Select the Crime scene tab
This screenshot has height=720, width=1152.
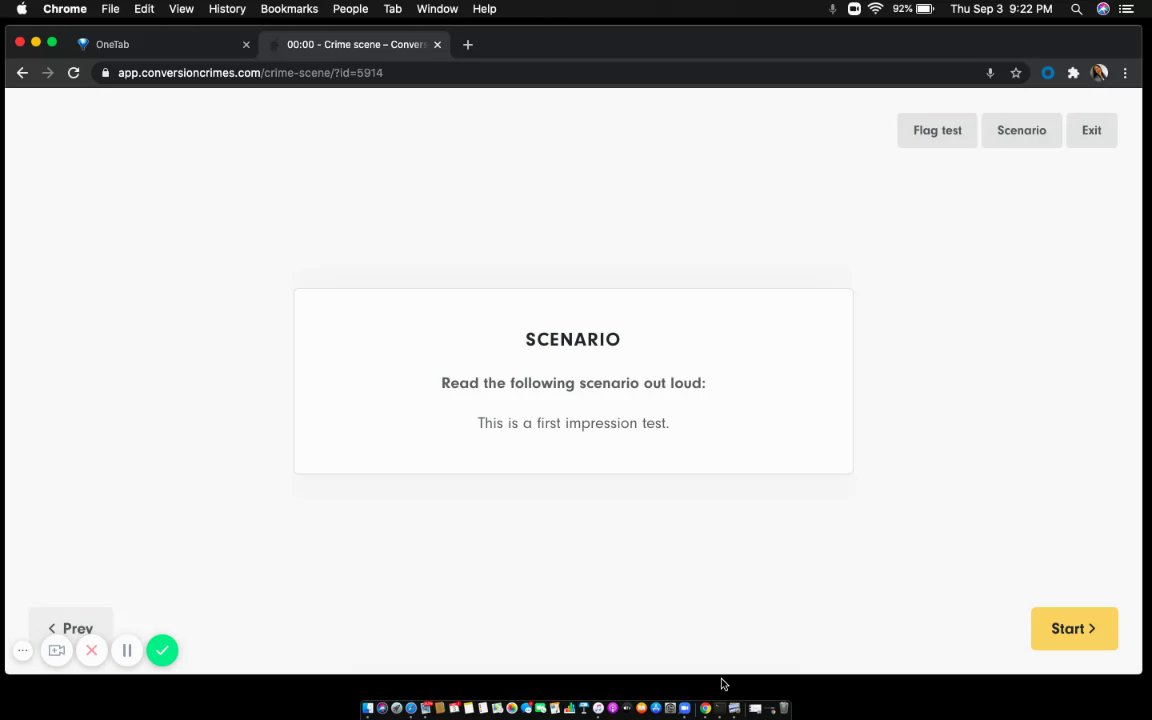[x=355, y=44]
